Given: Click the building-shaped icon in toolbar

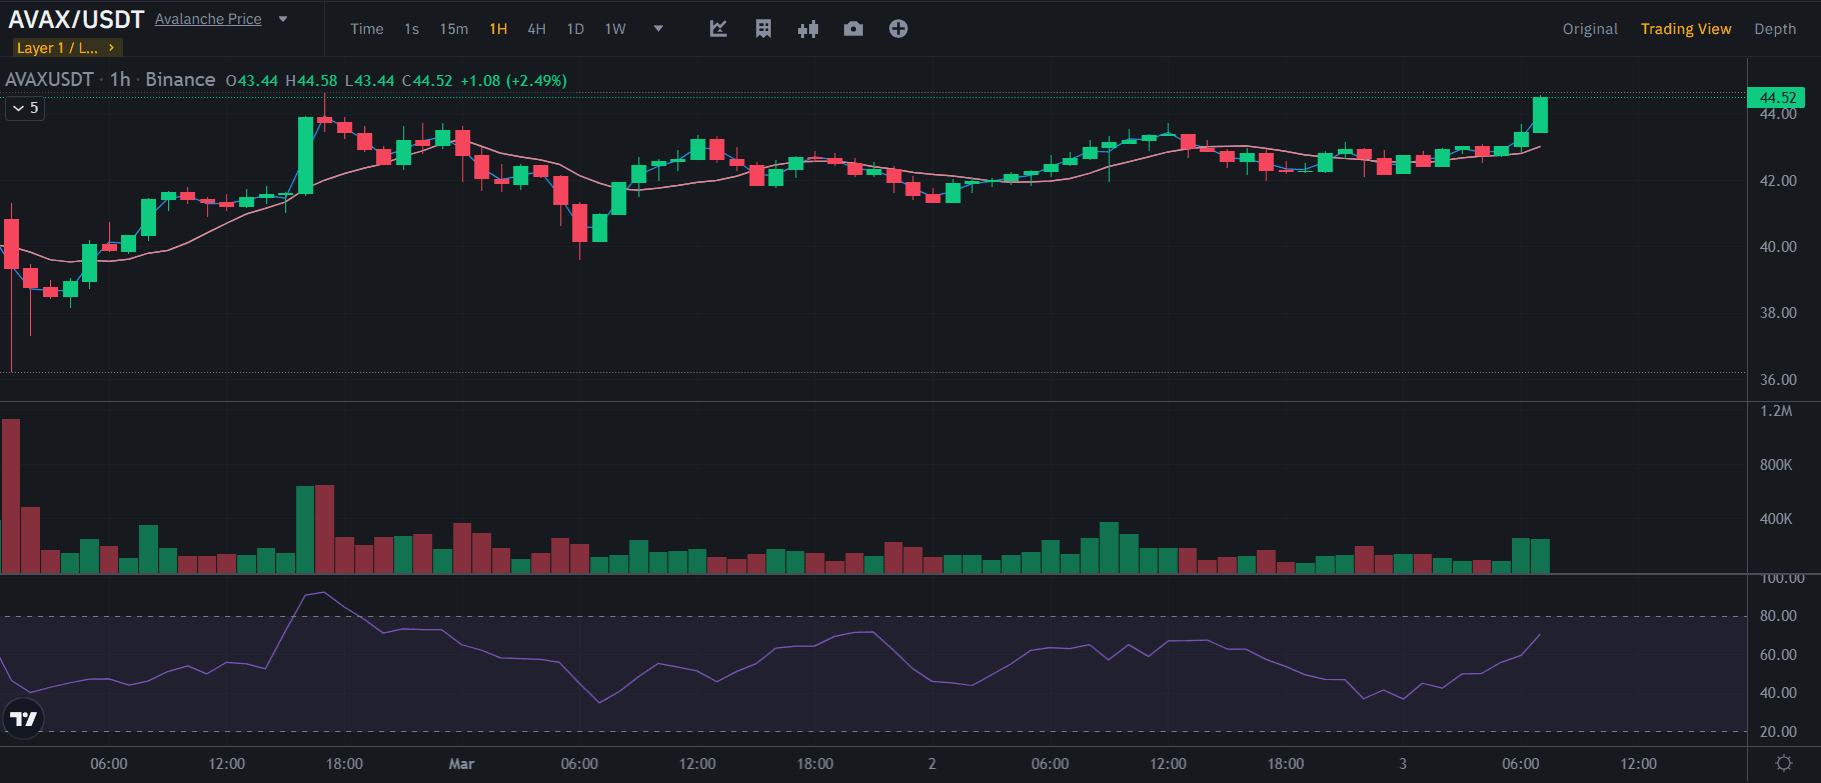Looking at the screenshot, I should click(x=763, y=29).
